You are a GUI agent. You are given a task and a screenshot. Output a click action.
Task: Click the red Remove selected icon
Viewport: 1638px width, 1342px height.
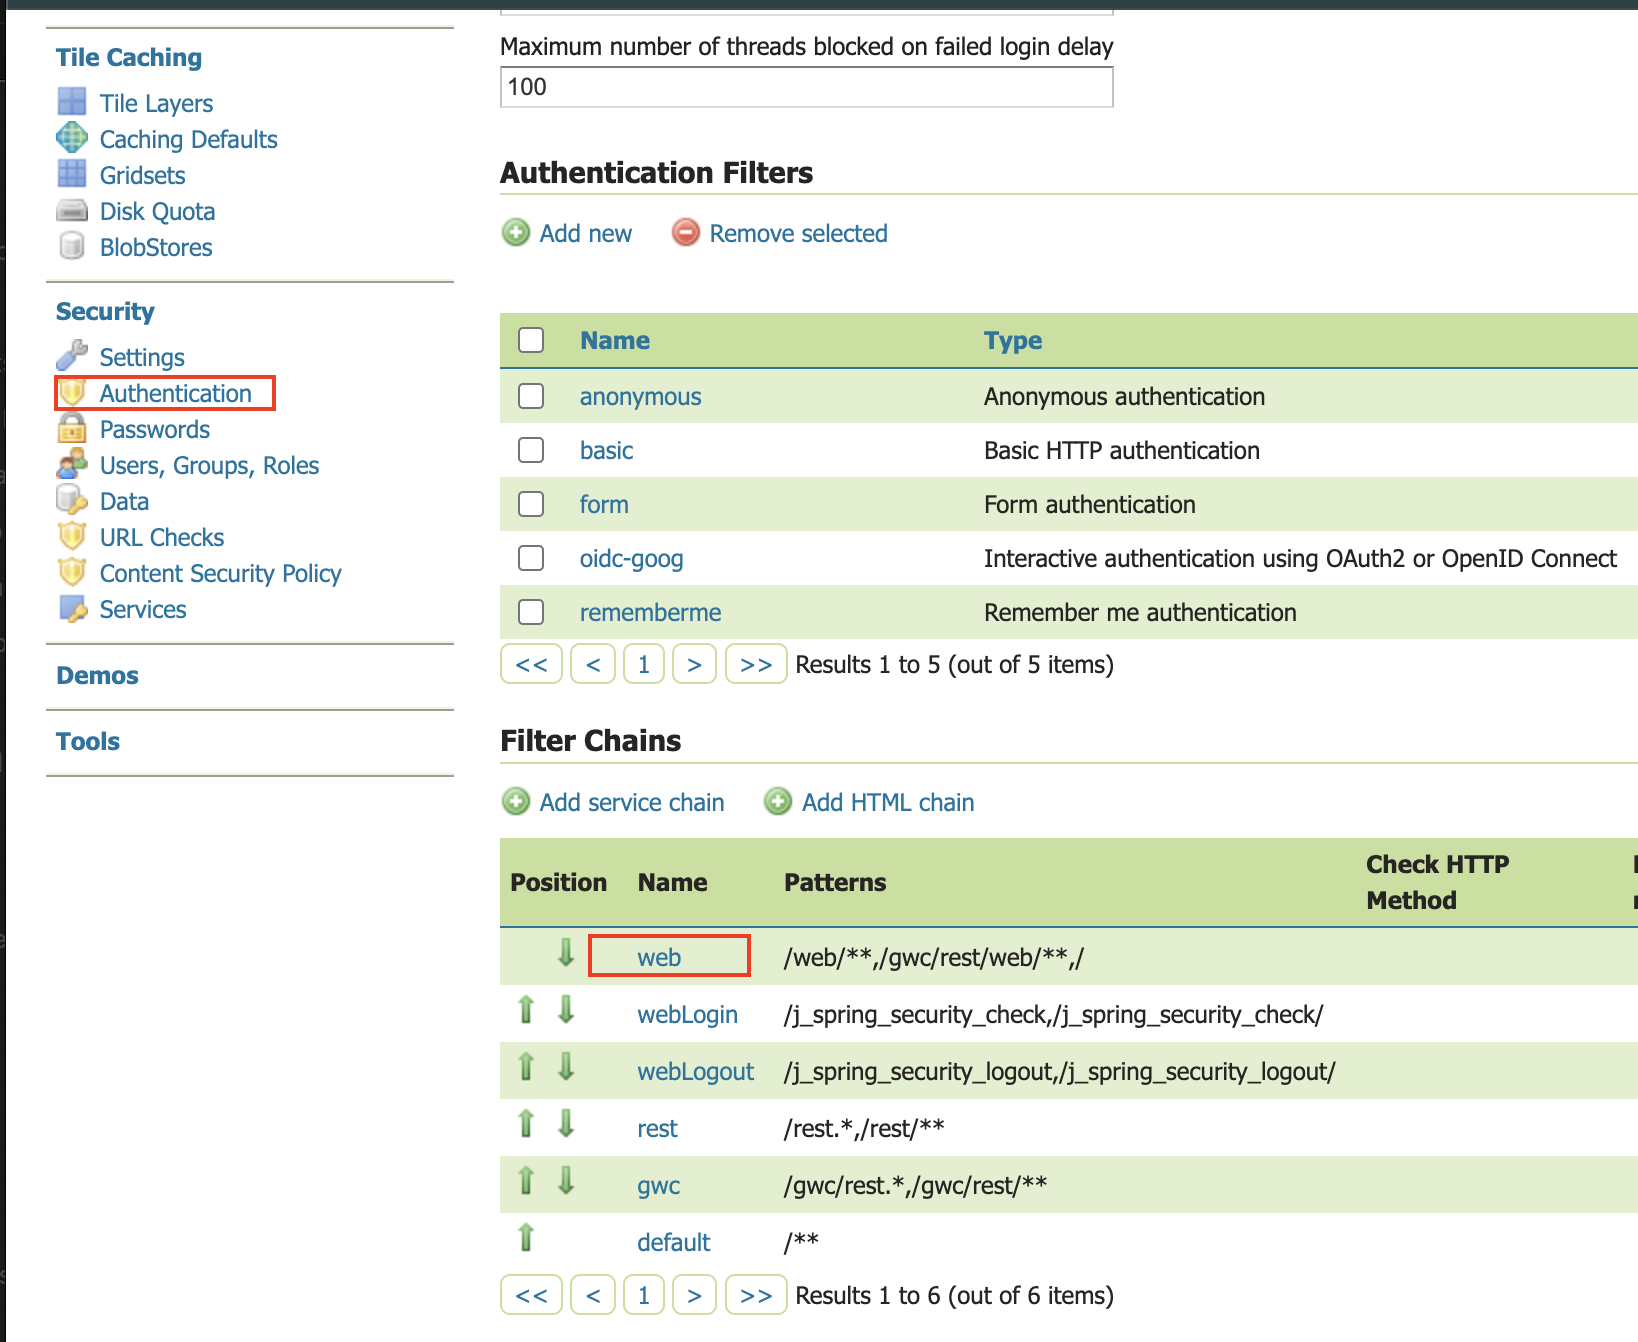[x=686, y=233]
